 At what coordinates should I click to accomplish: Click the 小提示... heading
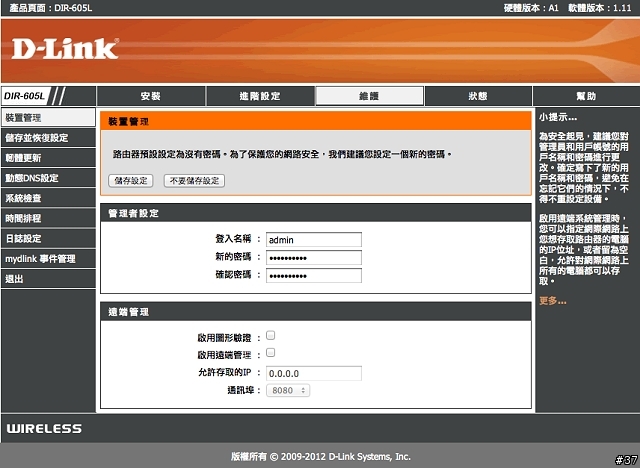point(558,118)
